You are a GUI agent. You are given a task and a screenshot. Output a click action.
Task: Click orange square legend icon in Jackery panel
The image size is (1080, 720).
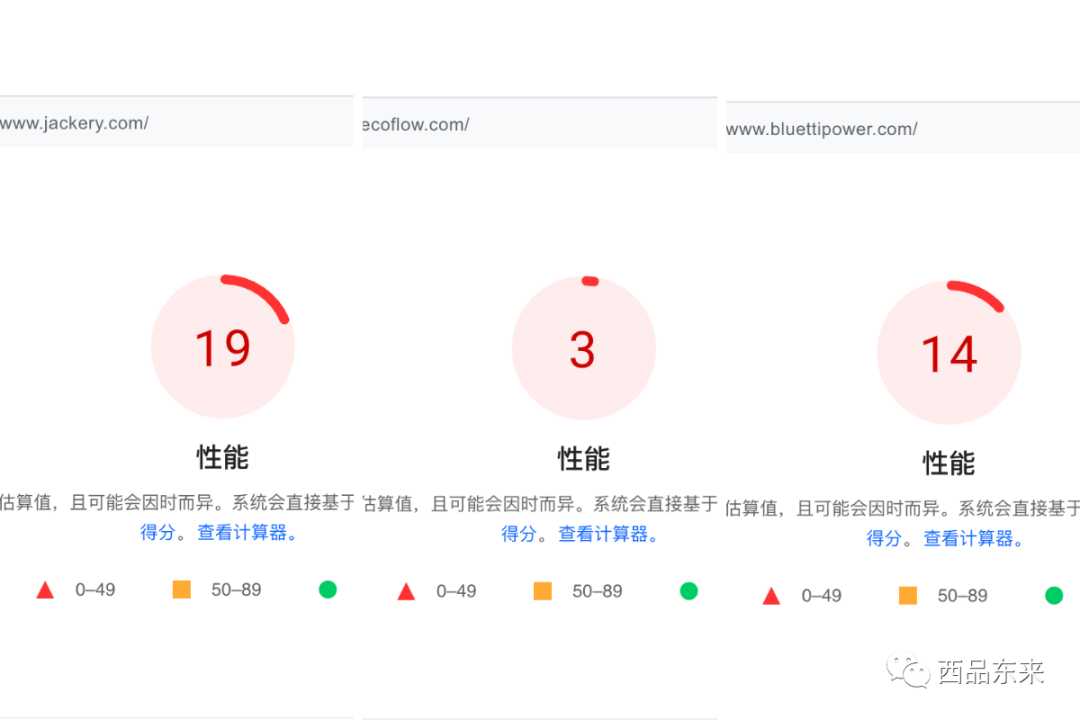click(182, 590)
